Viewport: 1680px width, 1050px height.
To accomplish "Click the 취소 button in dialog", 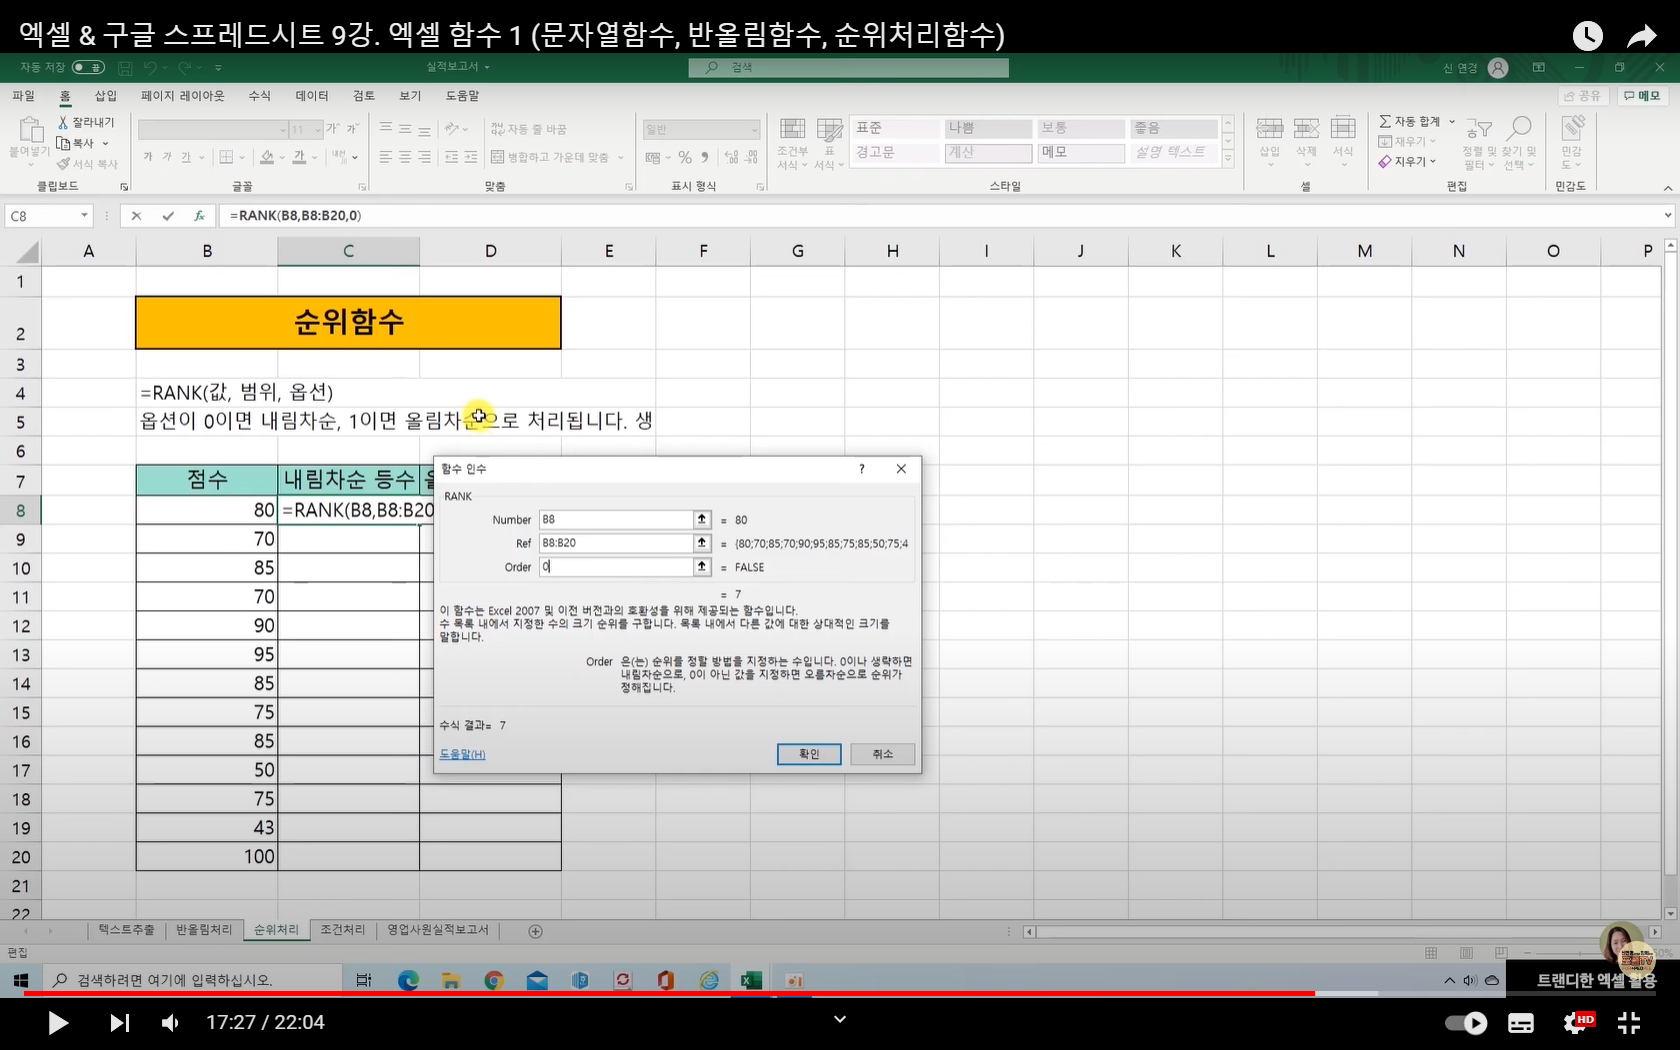I will click(882, 754).
